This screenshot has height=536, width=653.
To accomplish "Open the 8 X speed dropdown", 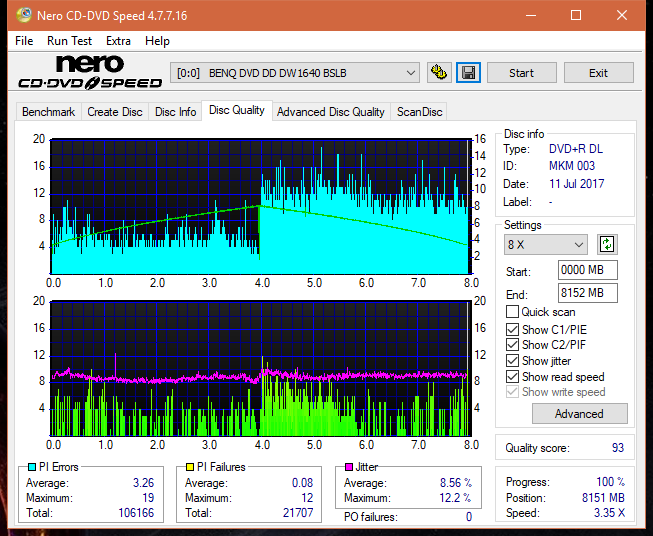I will tap(546, 244).
